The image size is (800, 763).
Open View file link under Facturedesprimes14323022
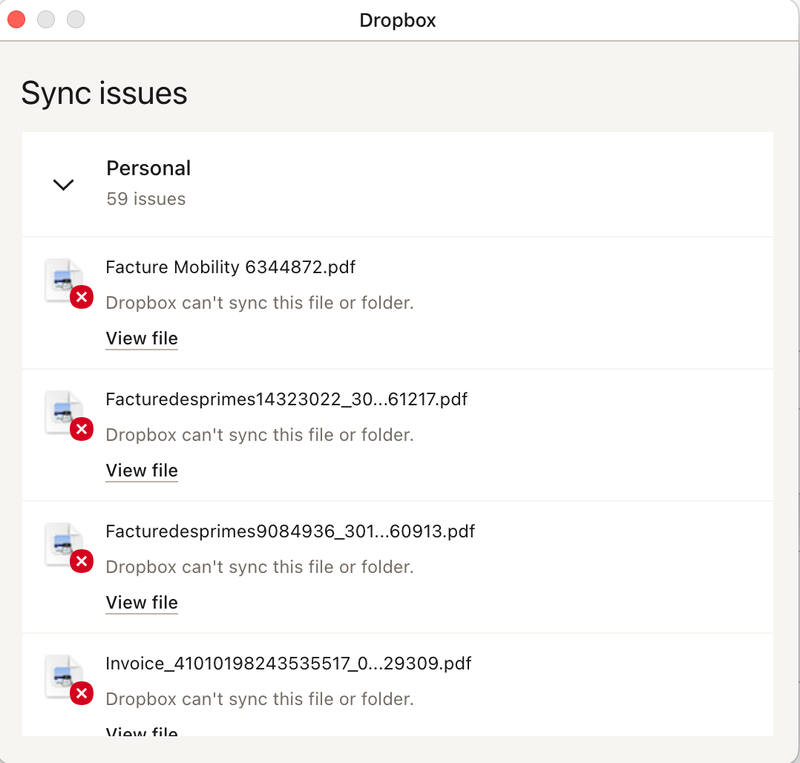point(141,470)
